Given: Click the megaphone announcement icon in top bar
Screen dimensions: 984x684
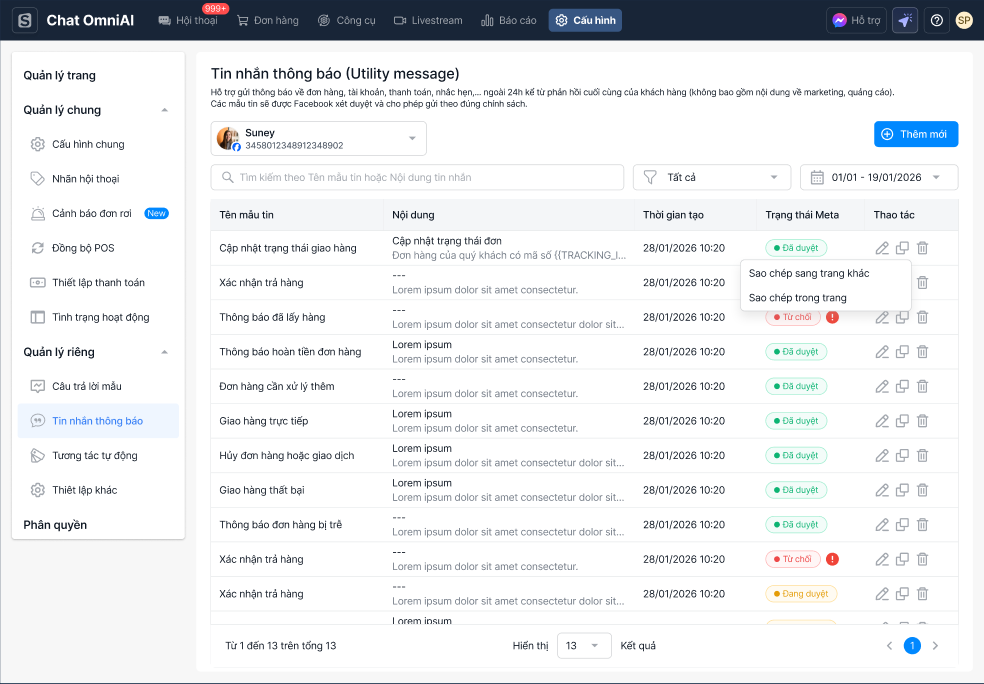Looking at the screenshot, I should 905,20.
